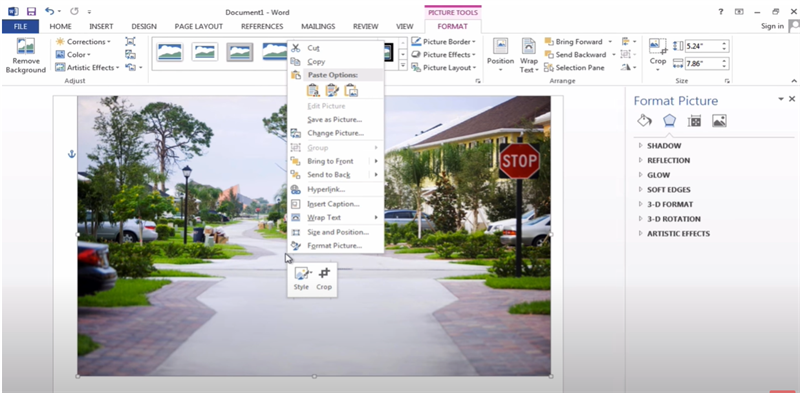The image size is (800, 393).
Task: Open the FILE tab
Action: (x=20, y=27)
